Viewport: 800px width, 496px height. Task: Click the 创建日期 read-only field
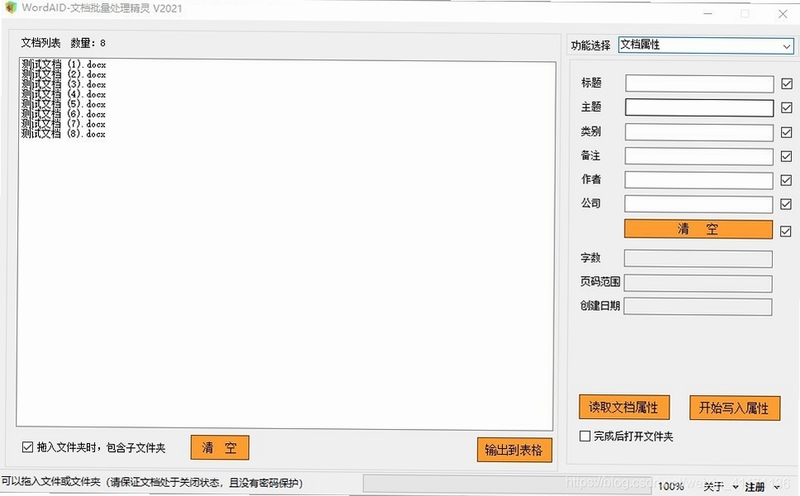point(698,307)
